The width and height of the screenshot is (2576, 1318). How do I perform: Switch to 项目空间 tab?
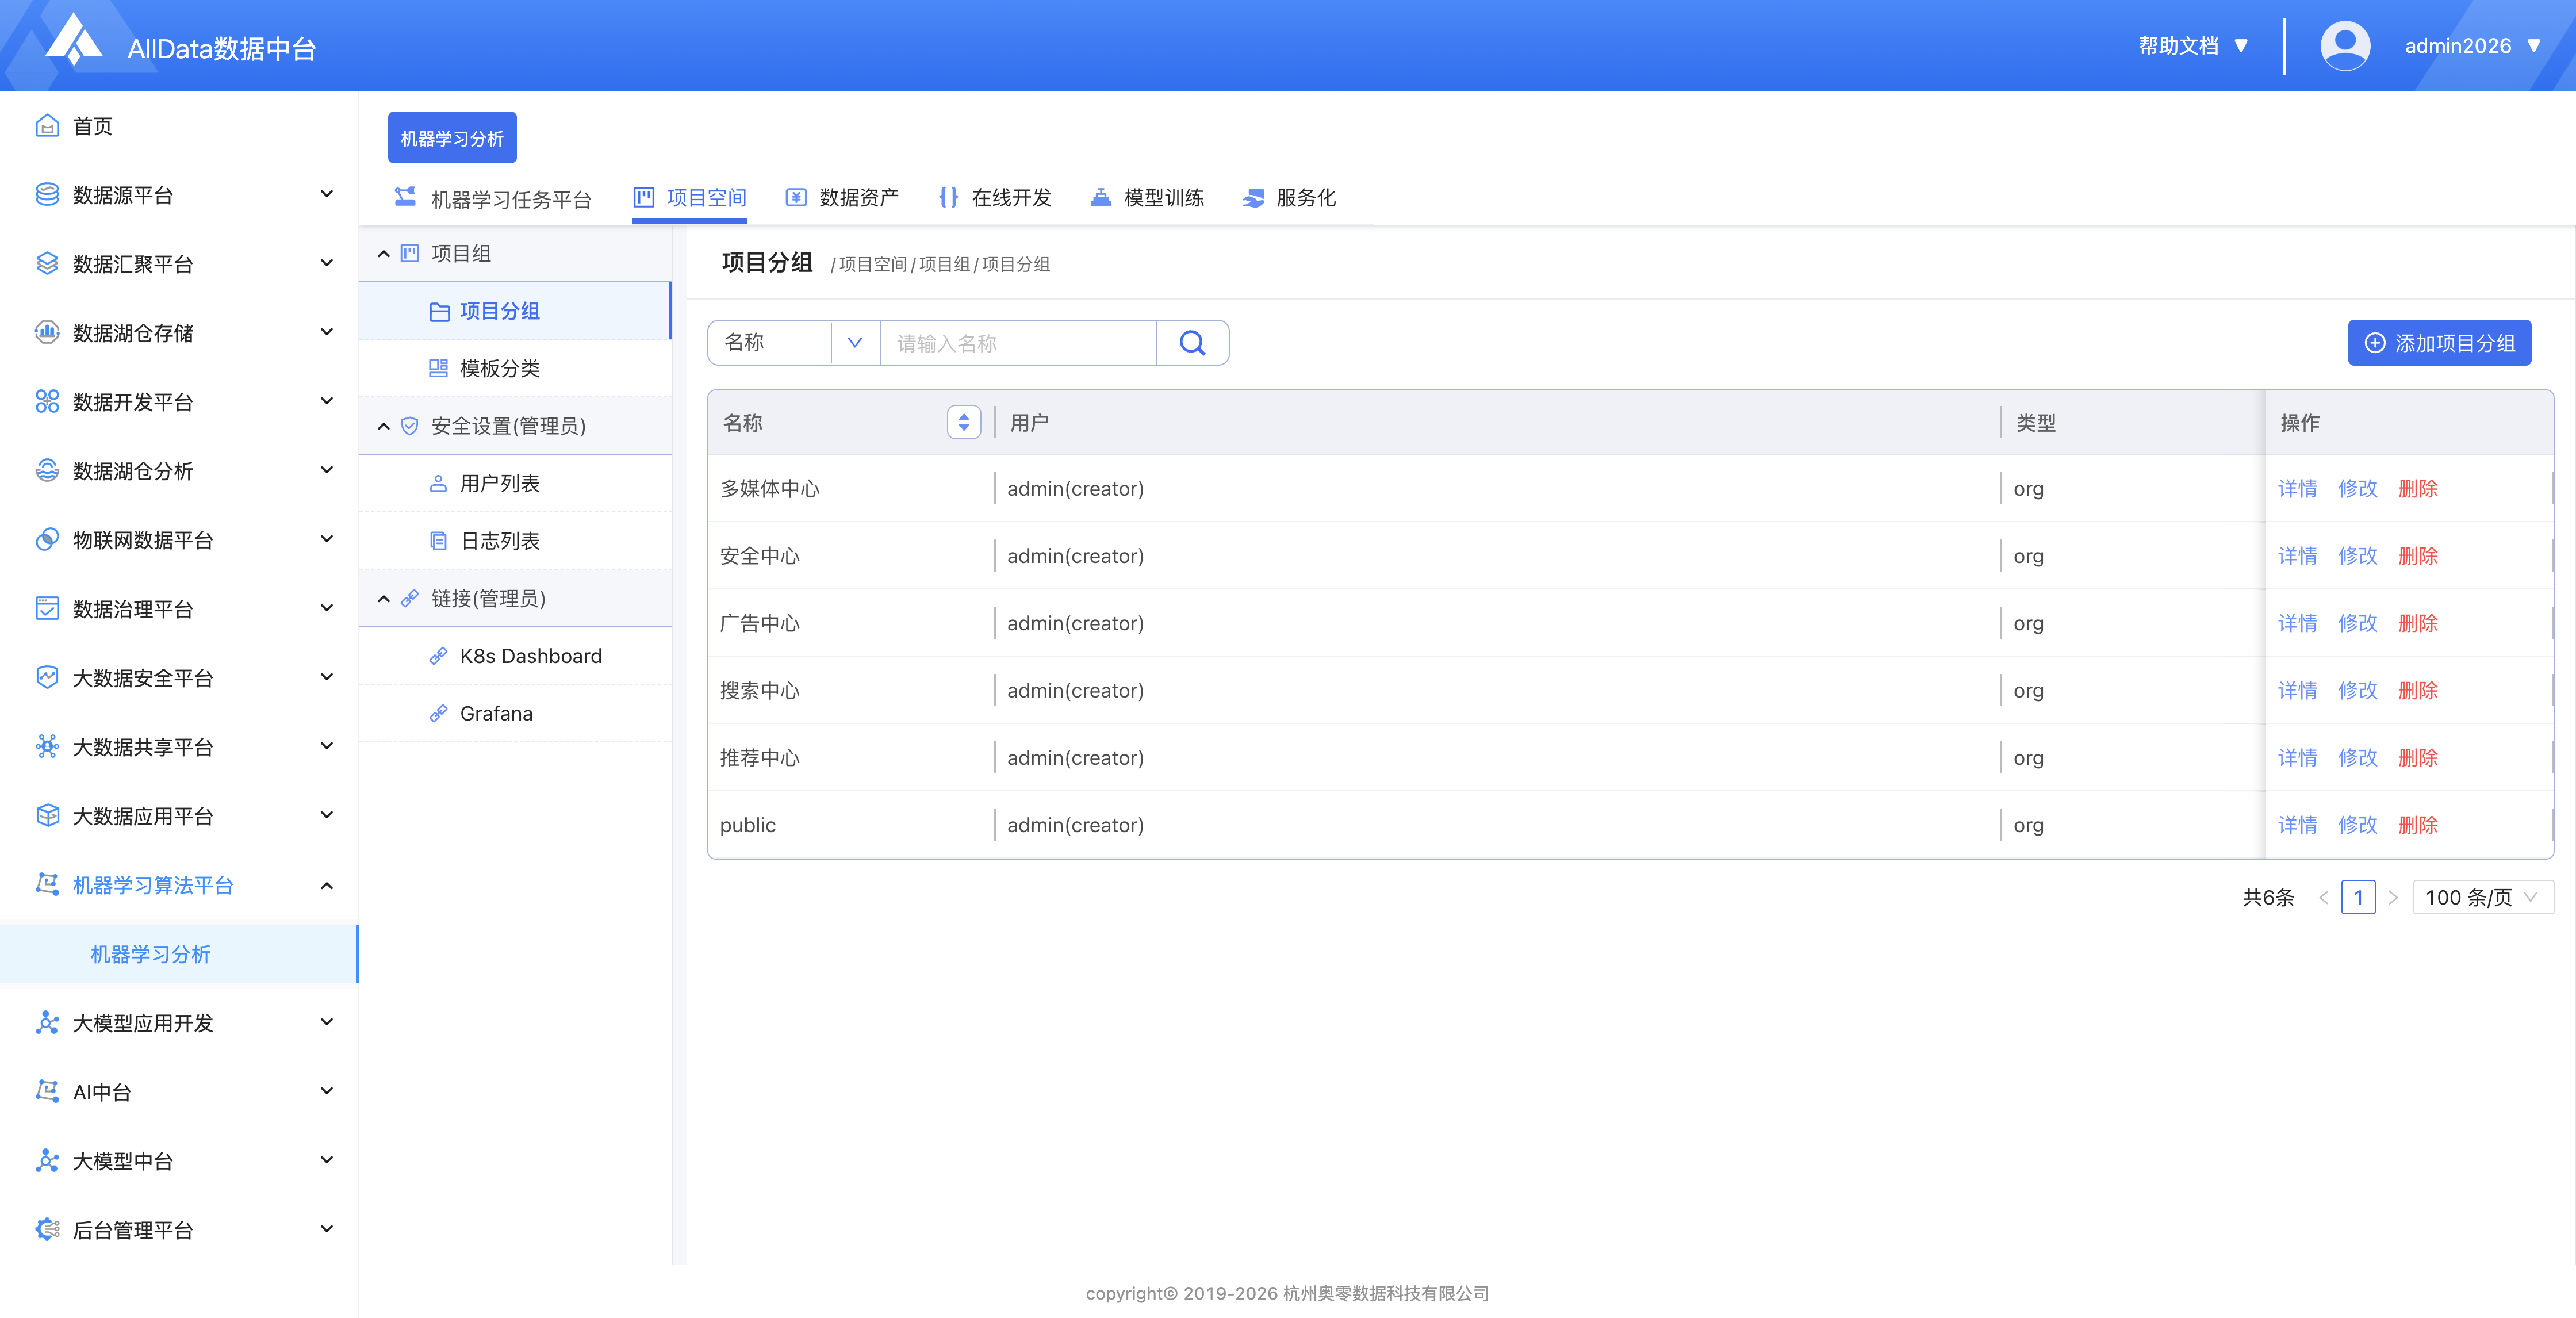point(690,198)
